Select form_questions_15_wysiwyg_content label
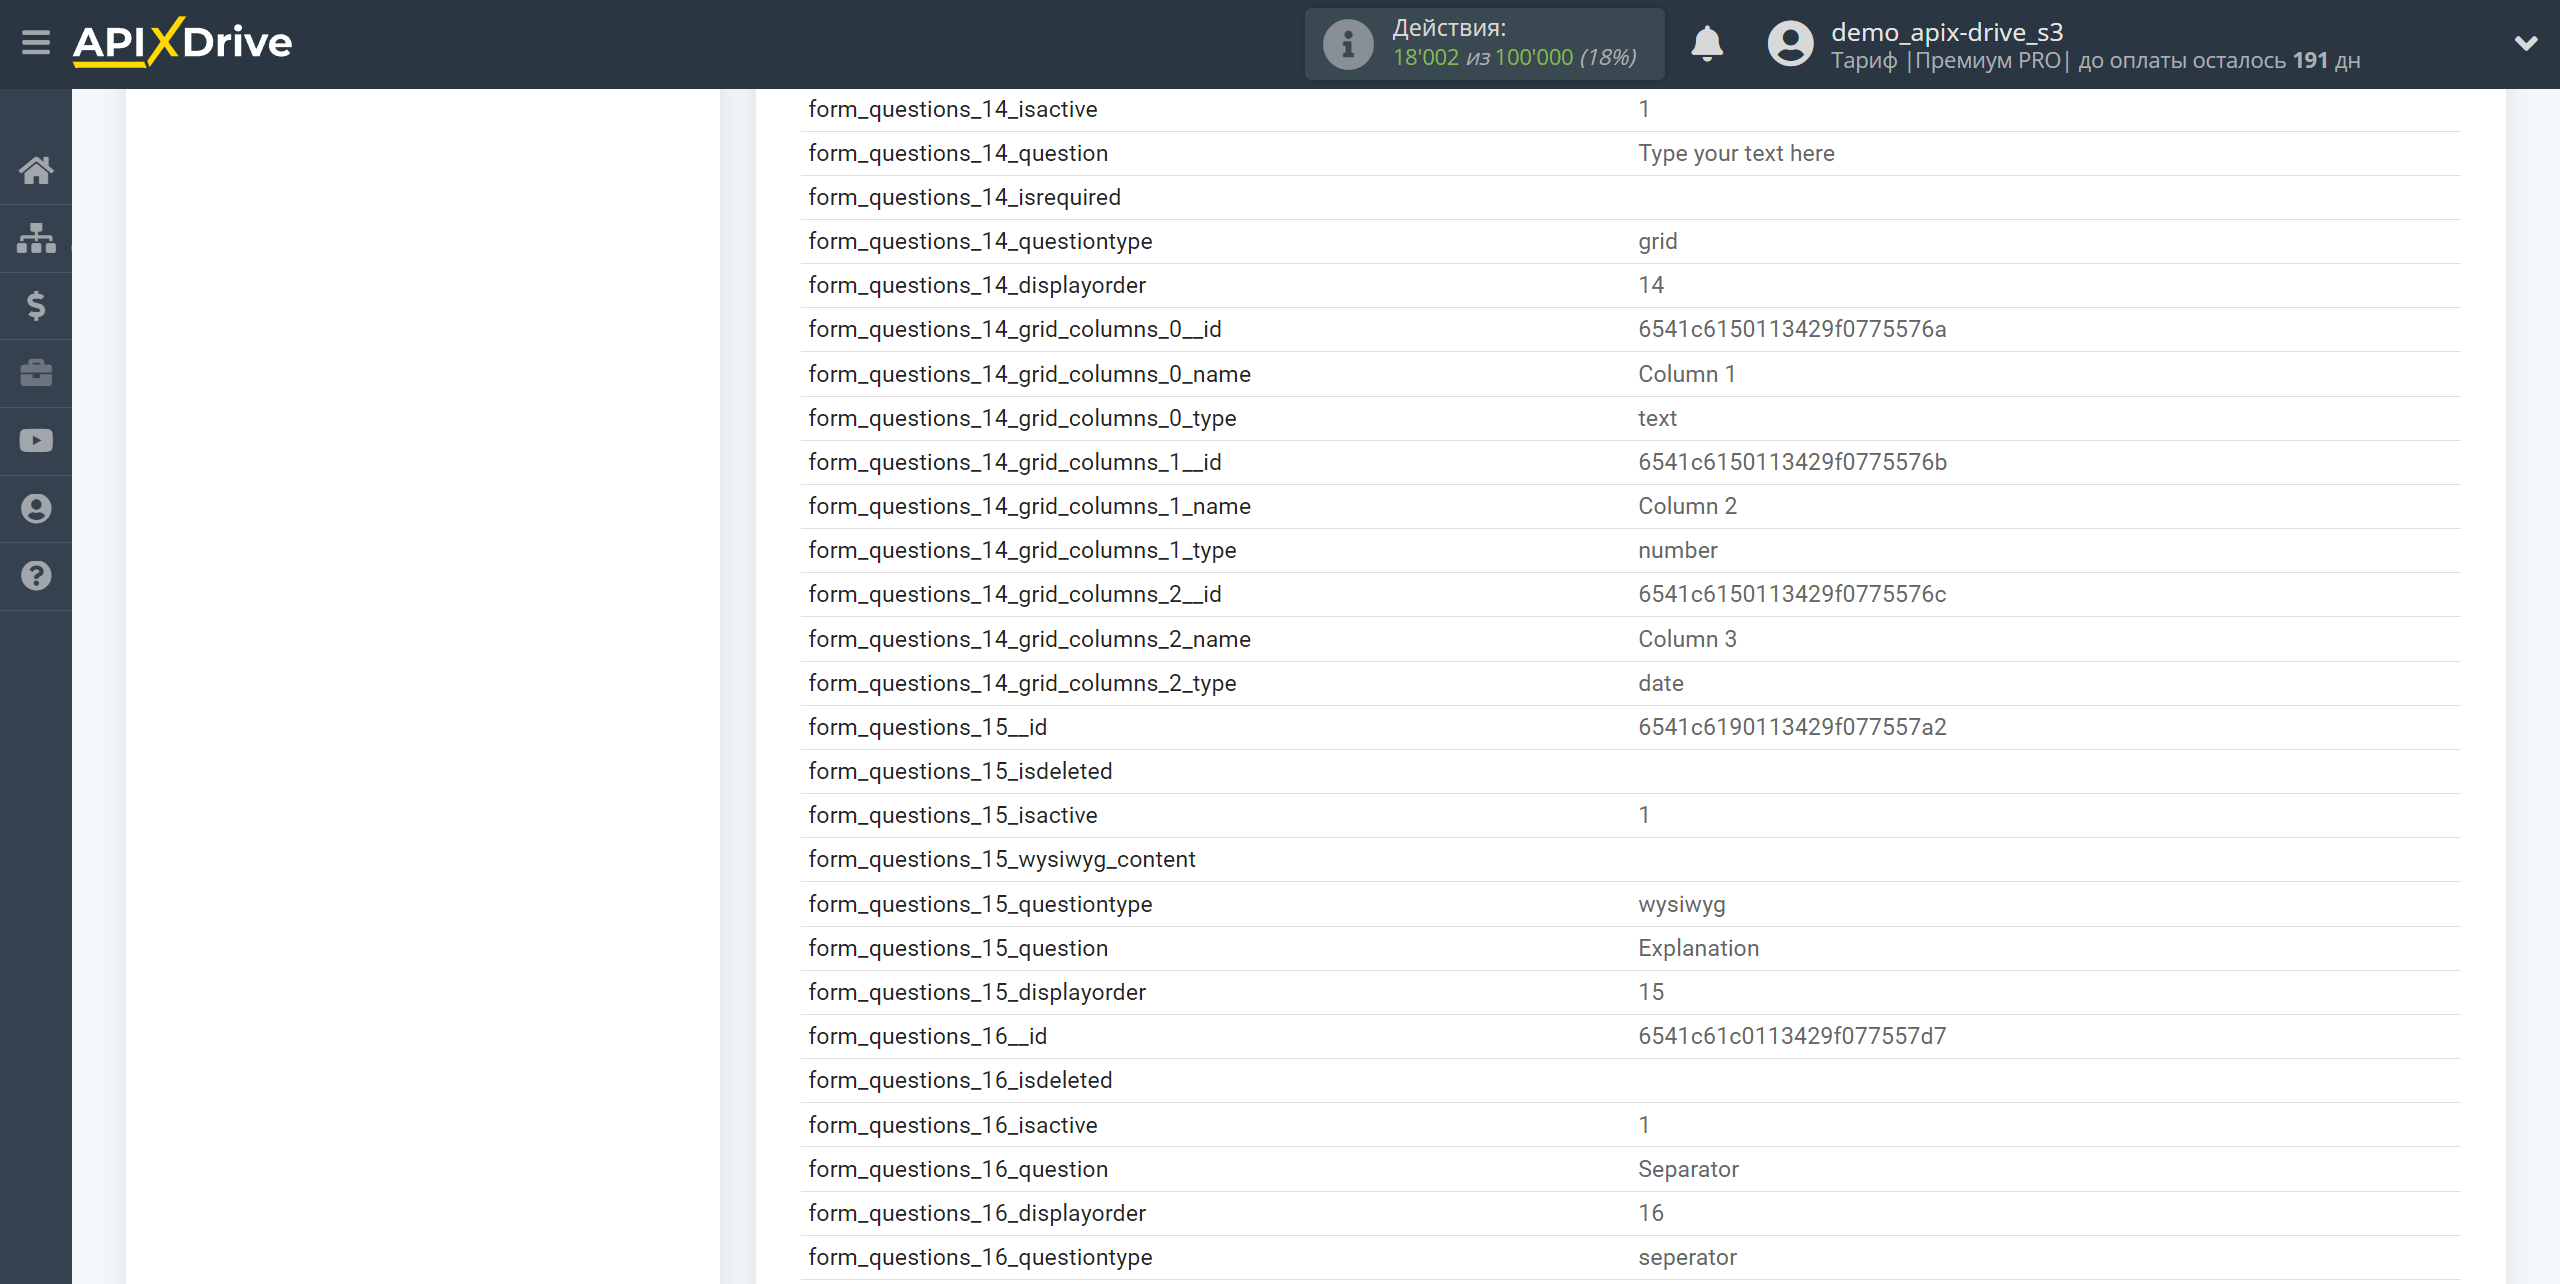2560x1284 pixels. (1001, 859)
